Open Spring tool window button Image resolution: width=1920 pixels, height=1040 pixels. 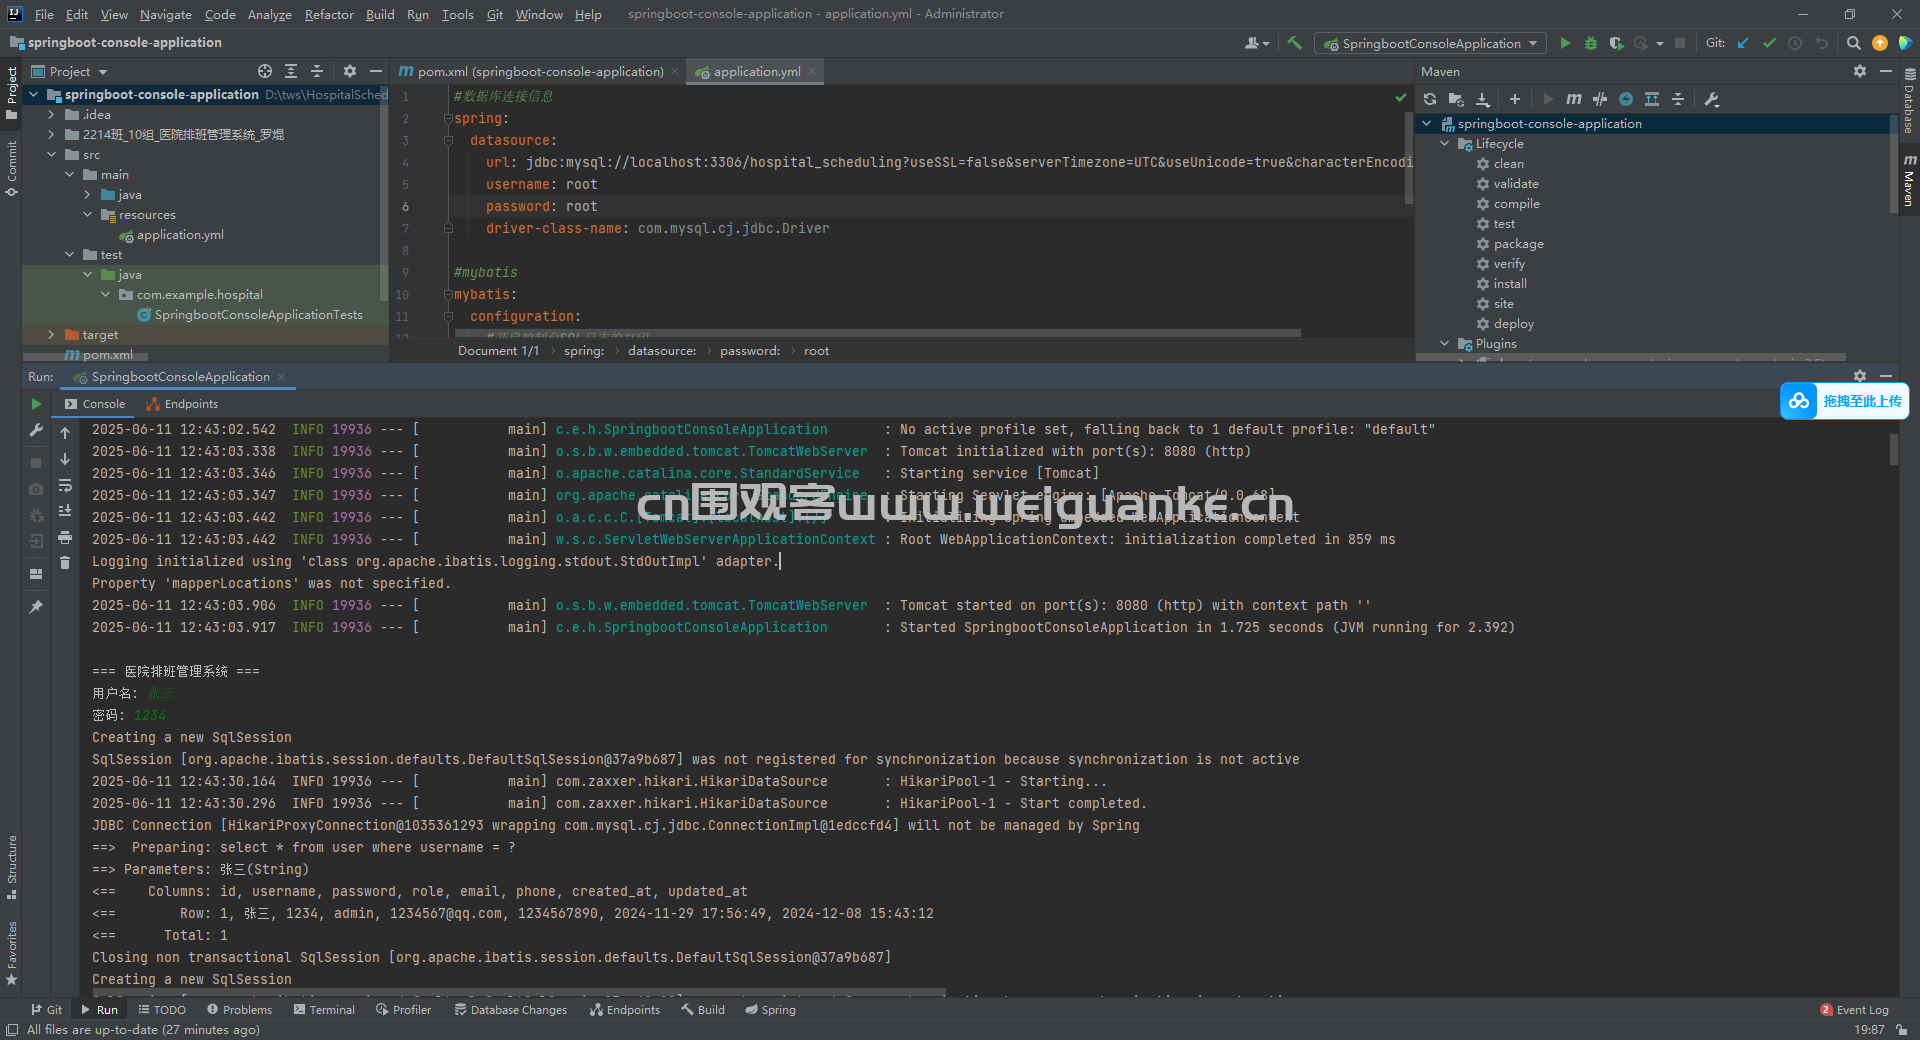click(770, 1010)
